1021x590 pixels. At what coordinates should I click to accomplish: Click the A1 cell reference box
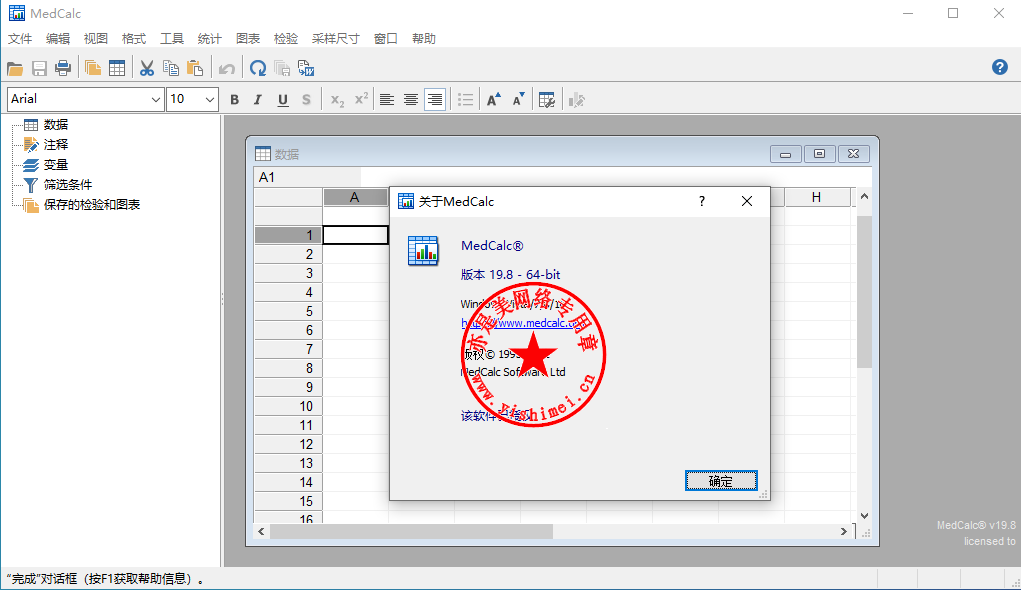pyautogui.click(x=307, y=177)
